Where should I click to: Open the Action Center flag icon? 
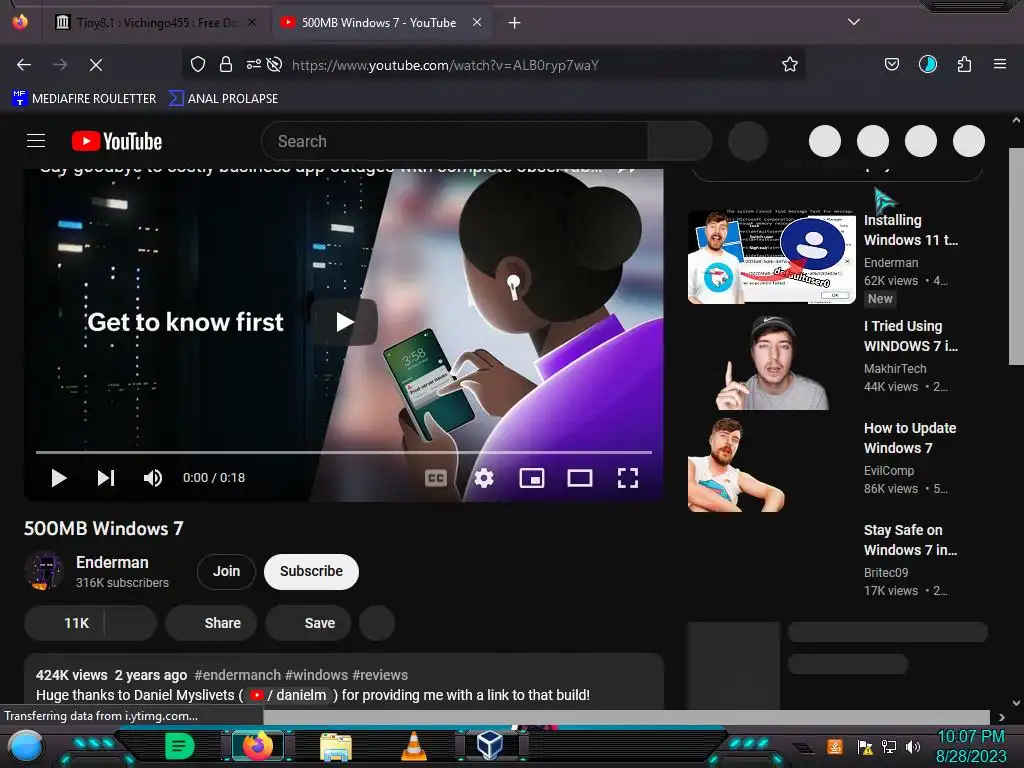865,746
